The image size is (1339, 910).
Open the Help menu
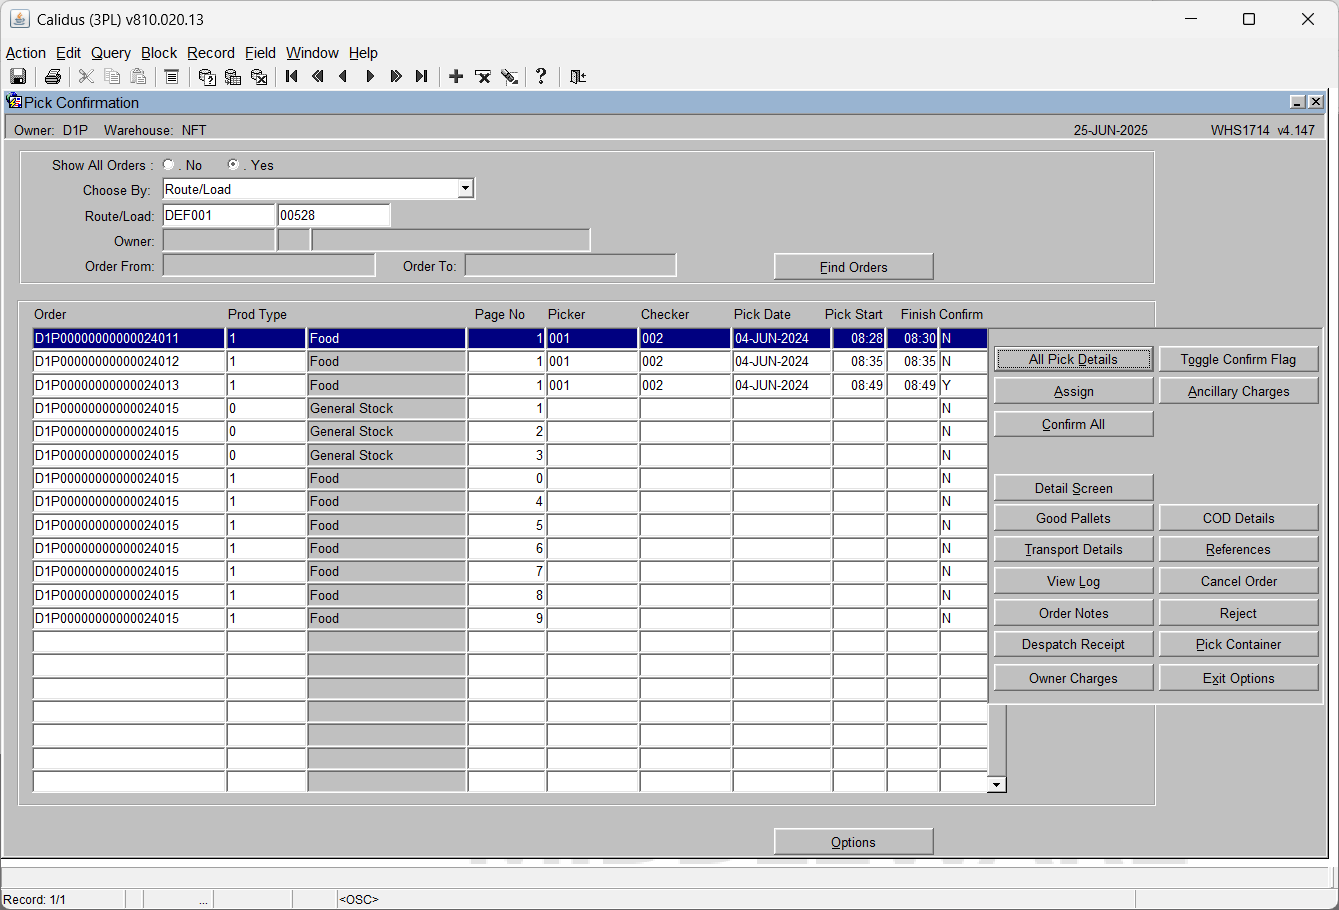pyautogui.click(x=364, y=53)
